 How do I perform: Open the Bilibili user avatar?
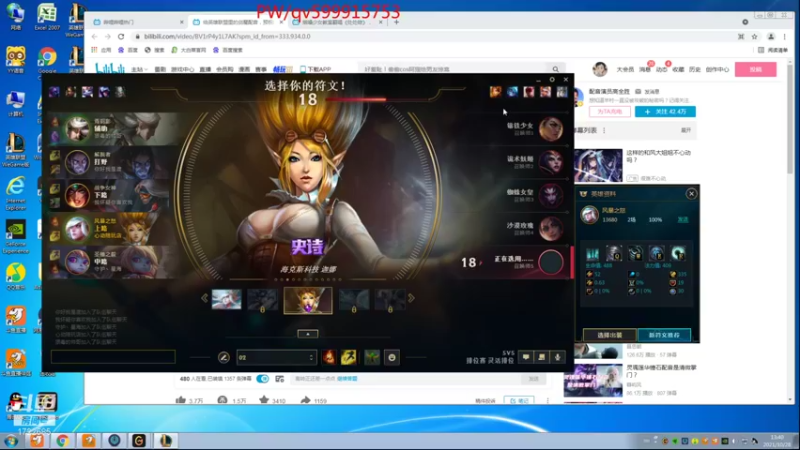[600, 69]
